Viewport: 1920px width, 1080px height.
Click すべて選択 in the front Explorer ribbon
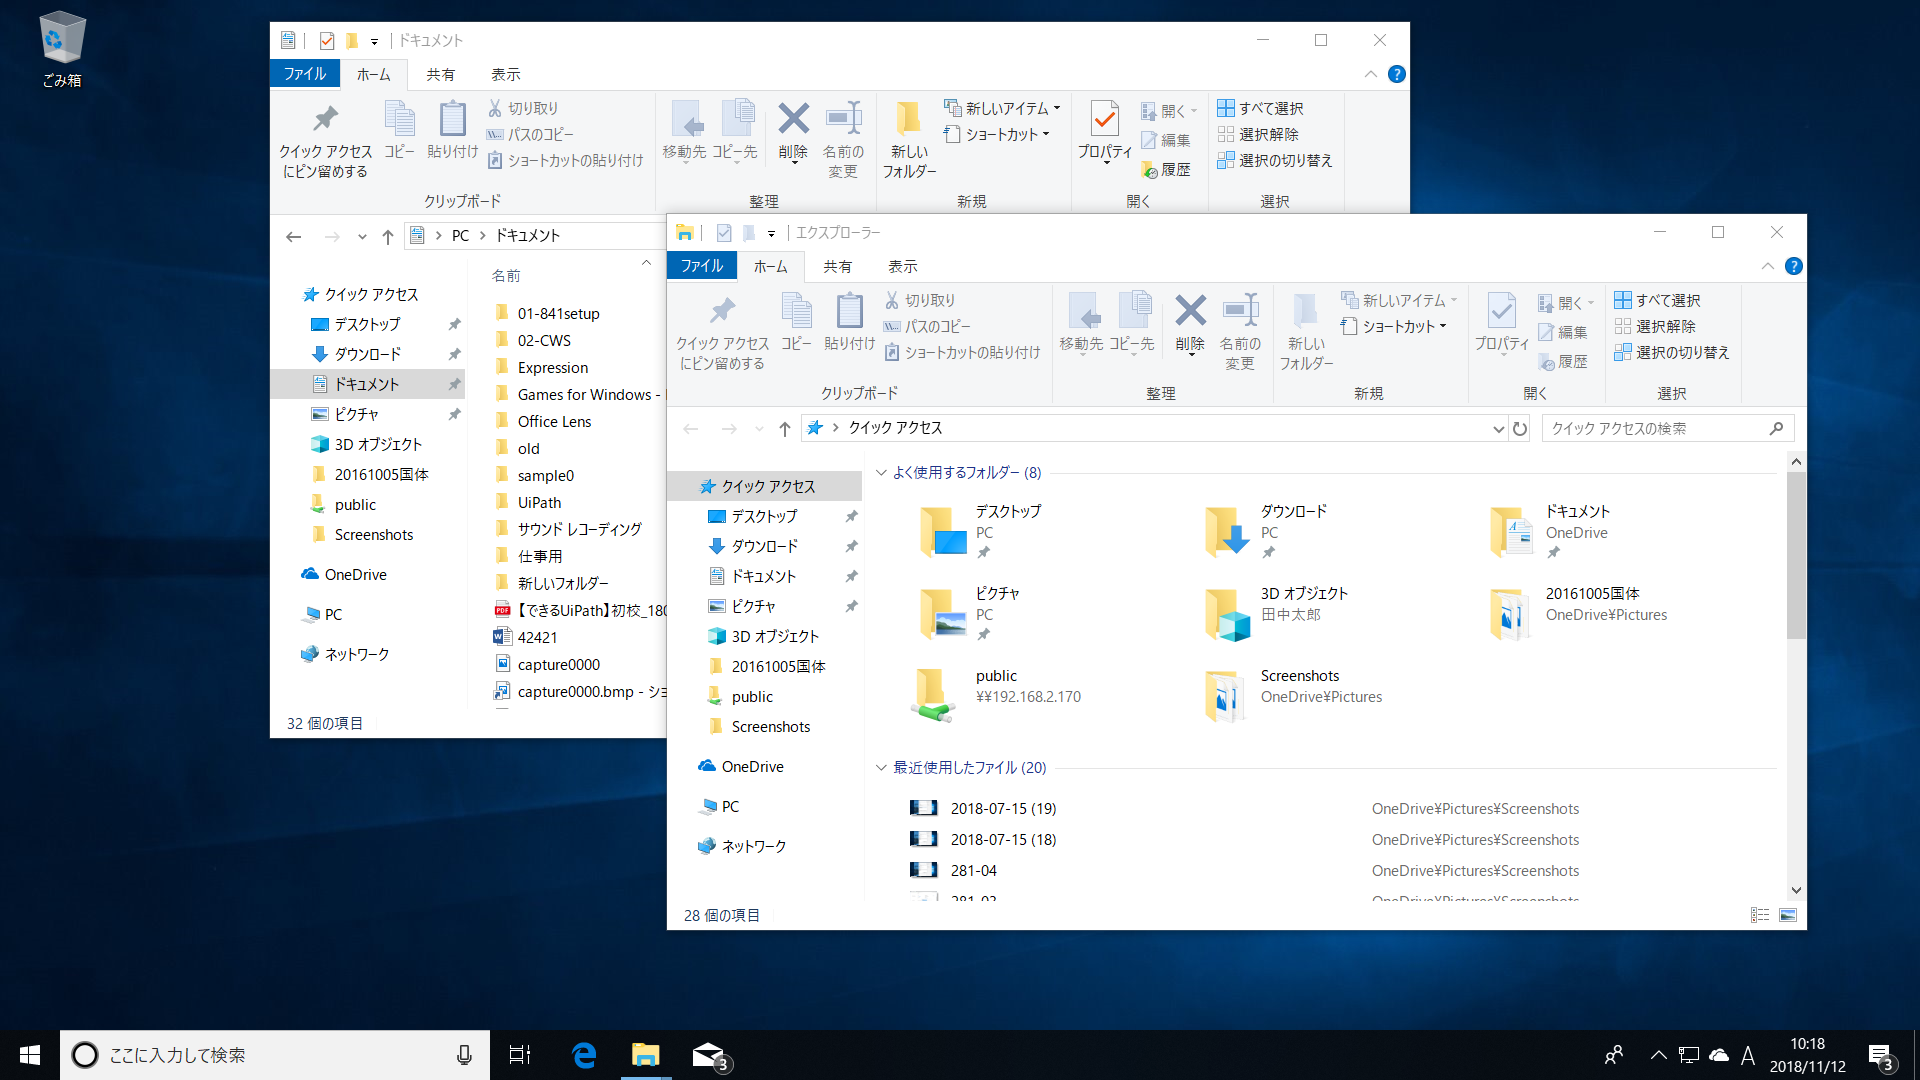[x=1658, y=300]
